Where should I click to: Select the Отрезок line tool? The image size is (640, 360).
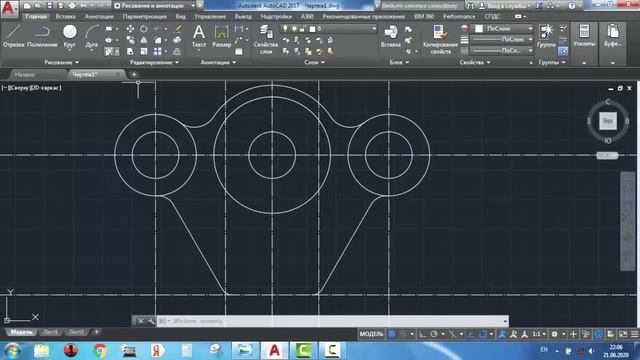point(14,36)
